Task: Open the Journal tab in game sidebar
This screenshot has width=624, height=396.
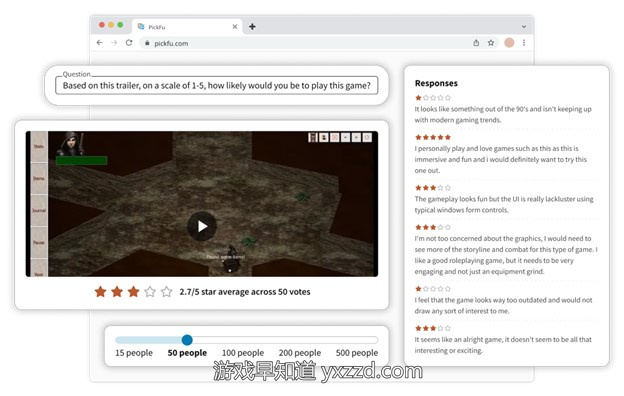Action: coord(39,211)
